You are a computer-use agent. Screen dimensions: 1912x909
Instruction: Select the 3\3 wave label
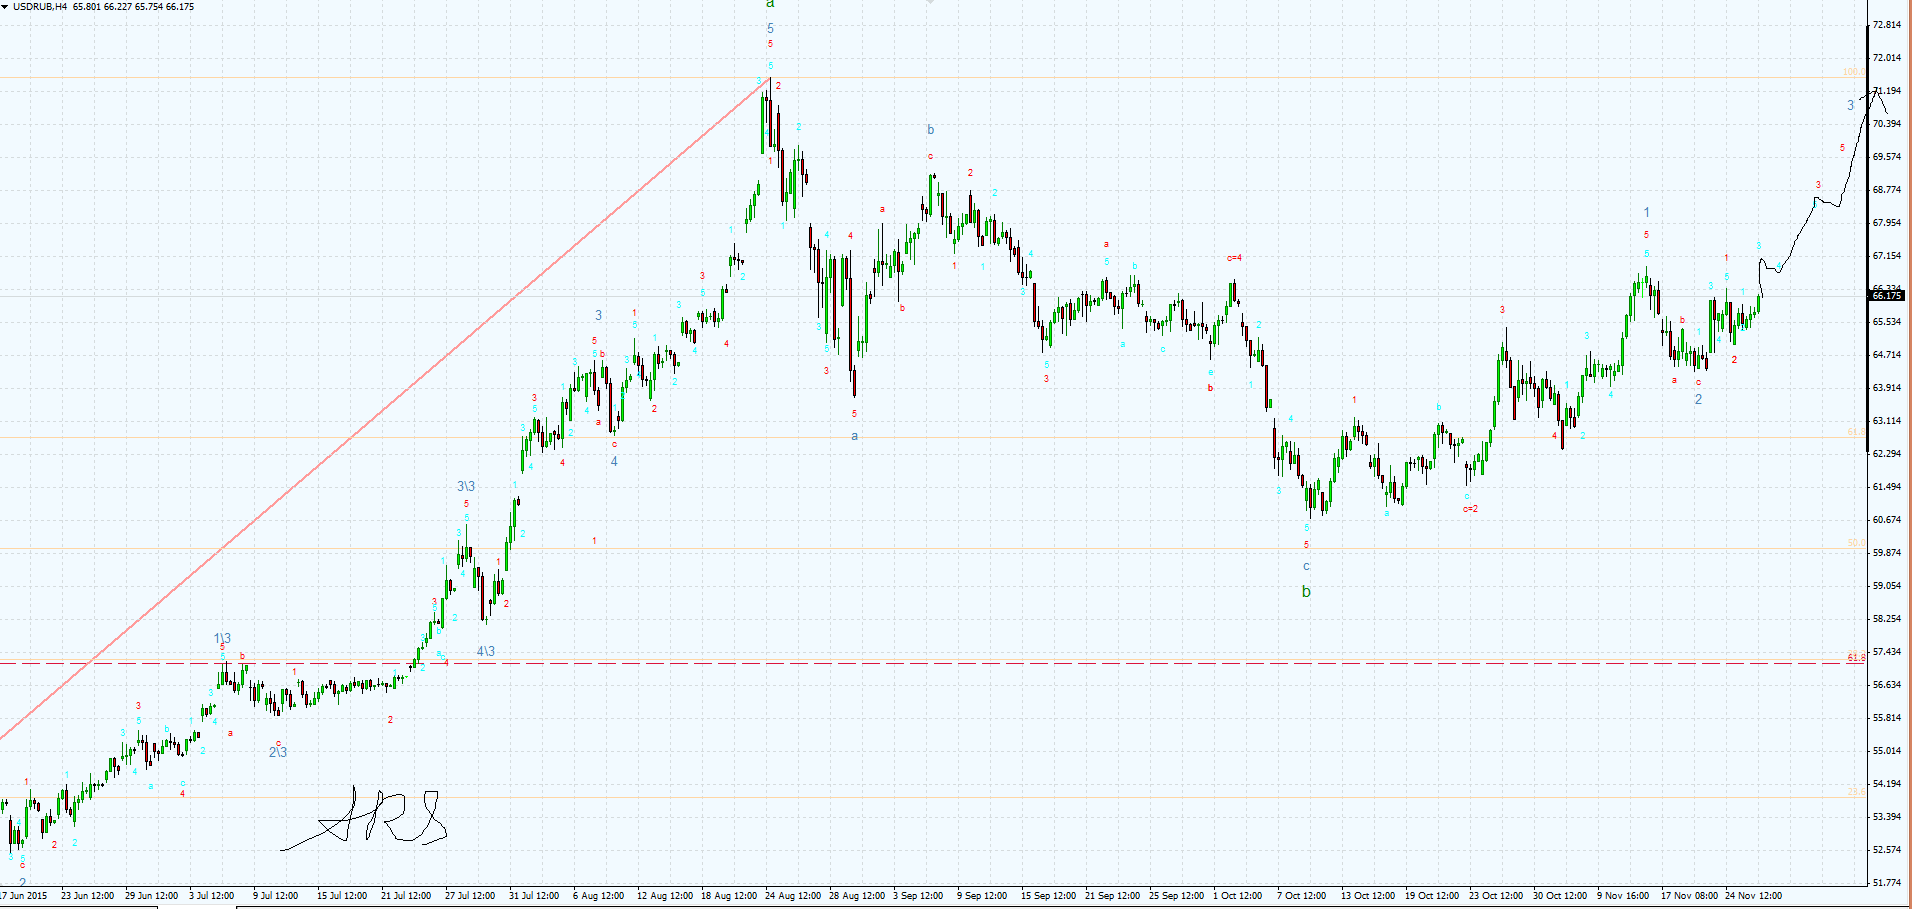coord(466,486)
